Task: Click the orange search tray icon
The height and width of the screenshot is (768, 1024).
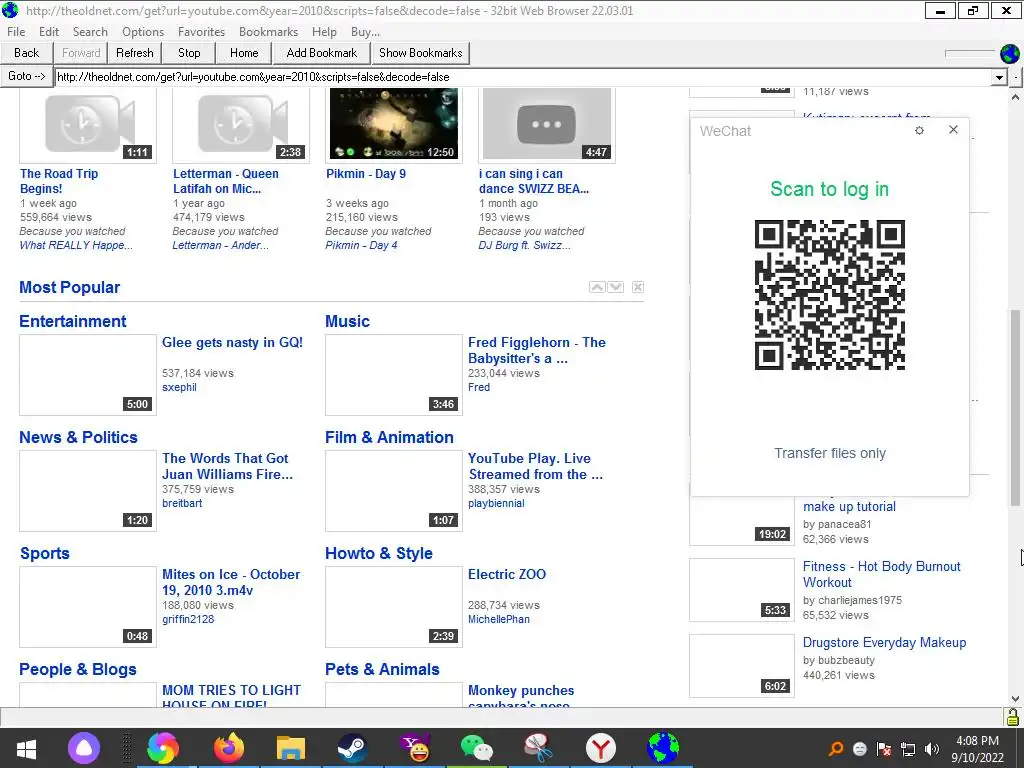Action: [835, 749]
